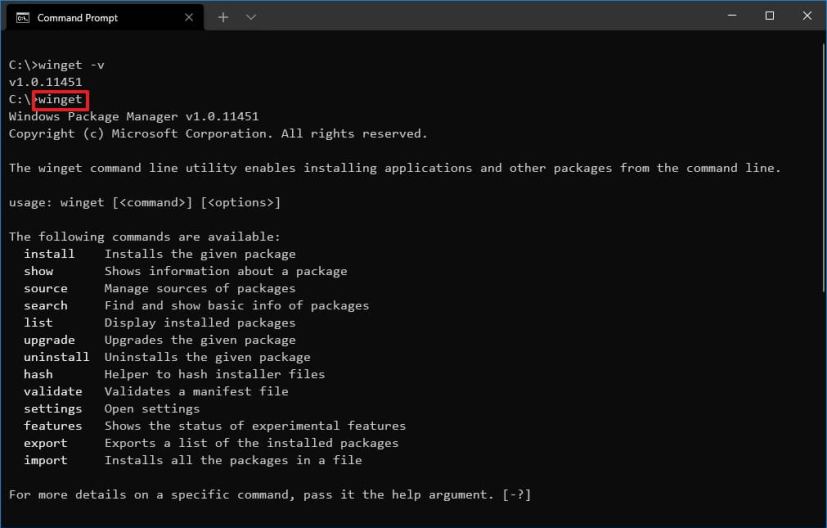Click 'Manage sources of packages' description
Image resolution: width=827 pixels, height=528 pixels.
200,289
